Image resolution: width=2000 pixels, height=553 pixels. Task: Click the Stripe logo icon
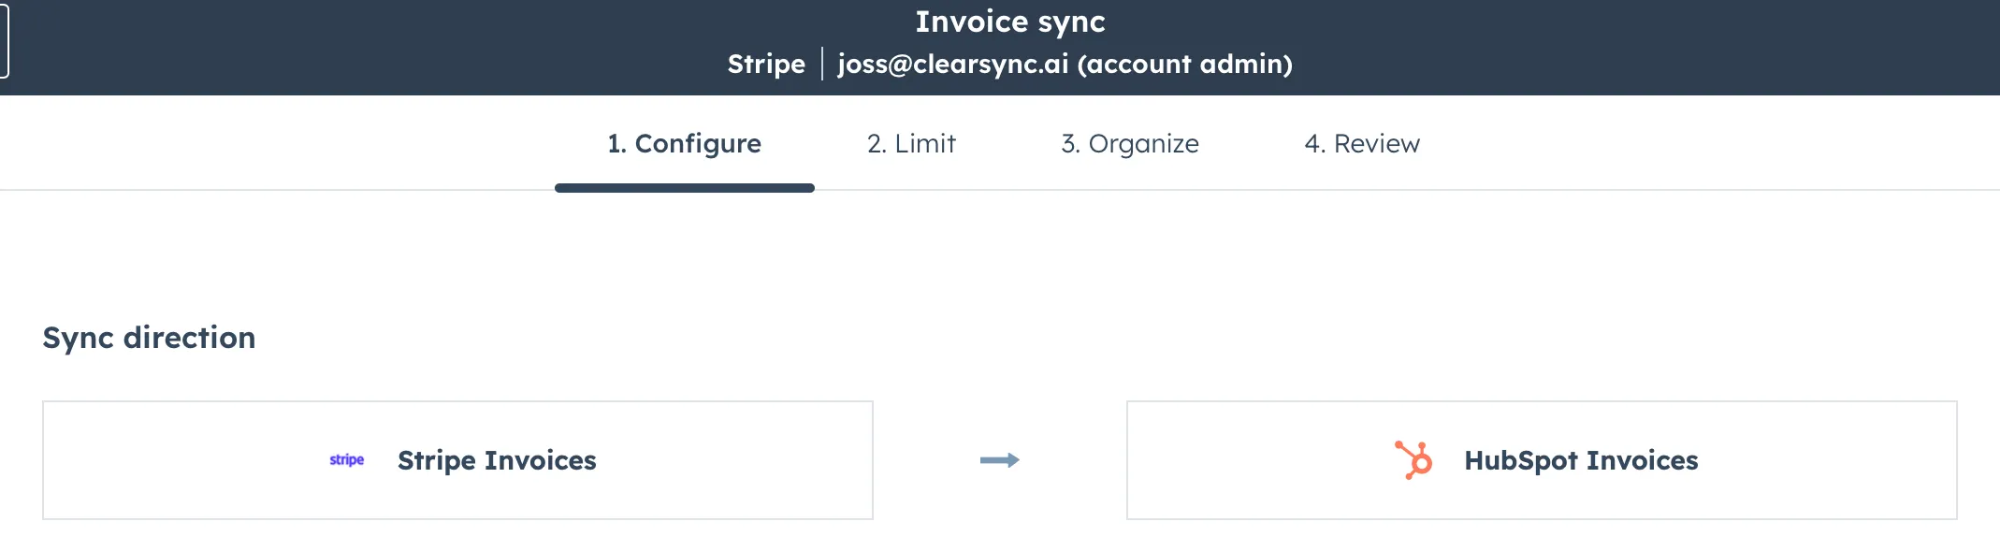click(x=347, y=460)
